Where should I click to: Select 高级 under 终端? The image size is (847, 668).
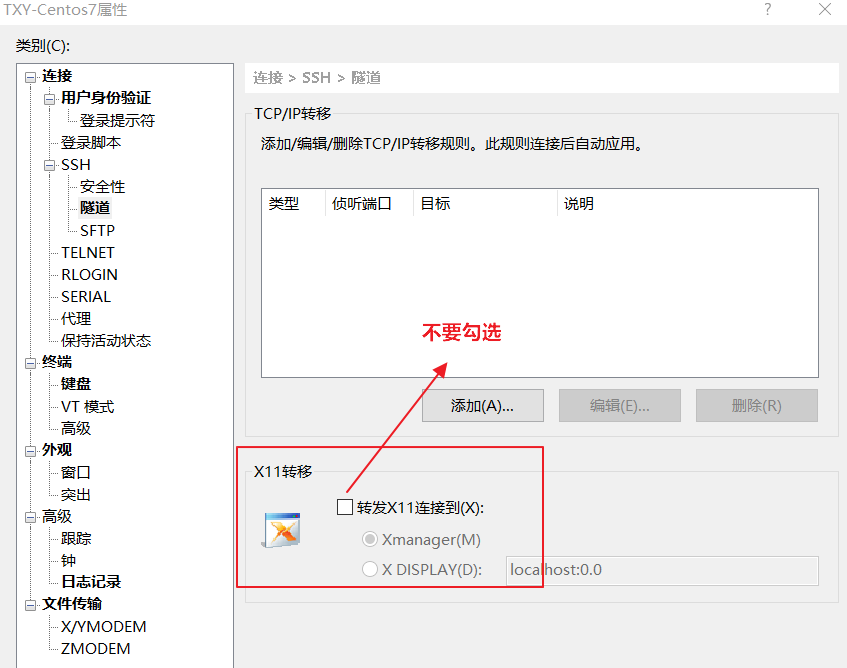(76, 428)
